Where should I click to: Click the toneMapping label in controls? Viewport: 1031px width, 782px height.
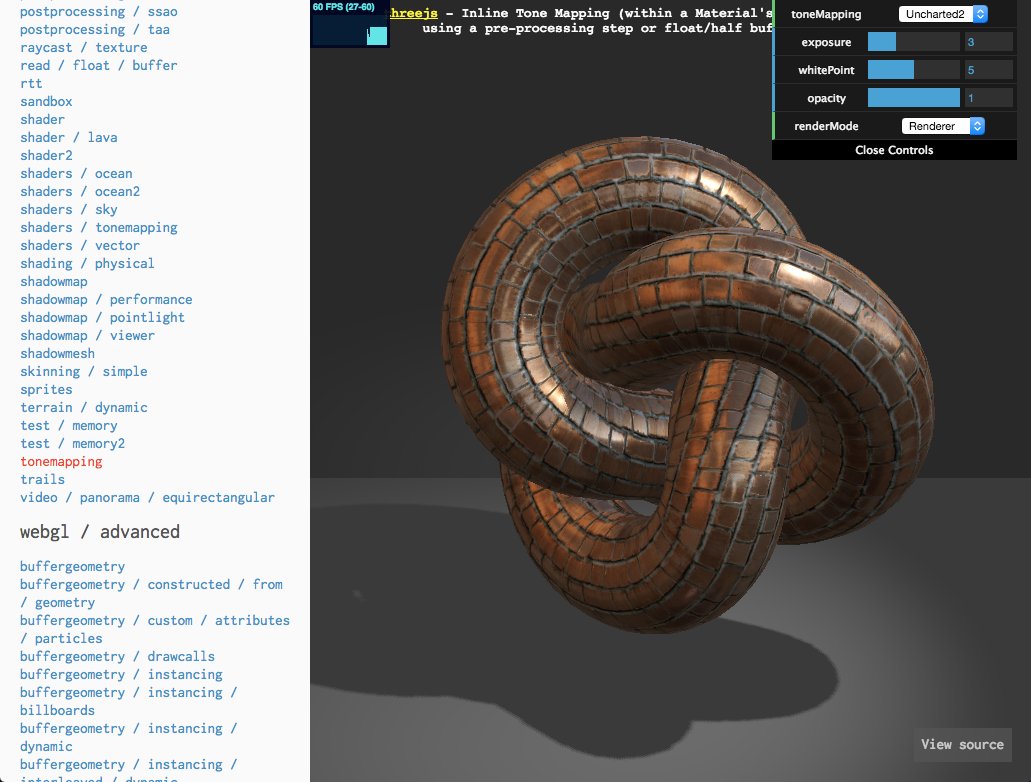coord(826,14)
